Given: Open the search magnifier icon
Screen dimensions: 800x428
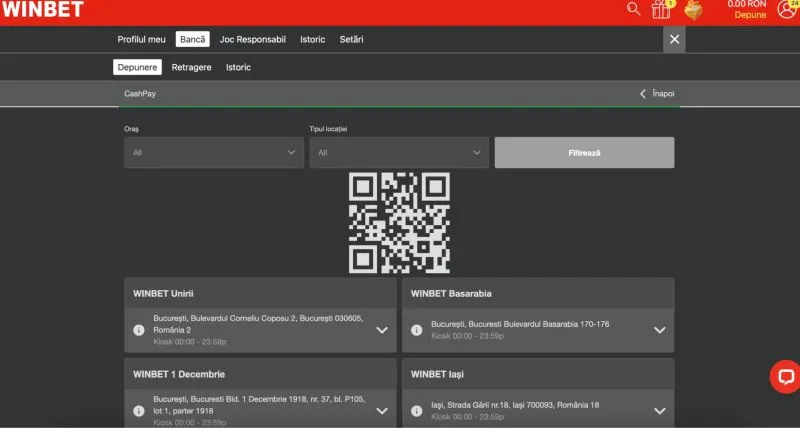Looking at the screenshot, I should click(x=633, y=9).
